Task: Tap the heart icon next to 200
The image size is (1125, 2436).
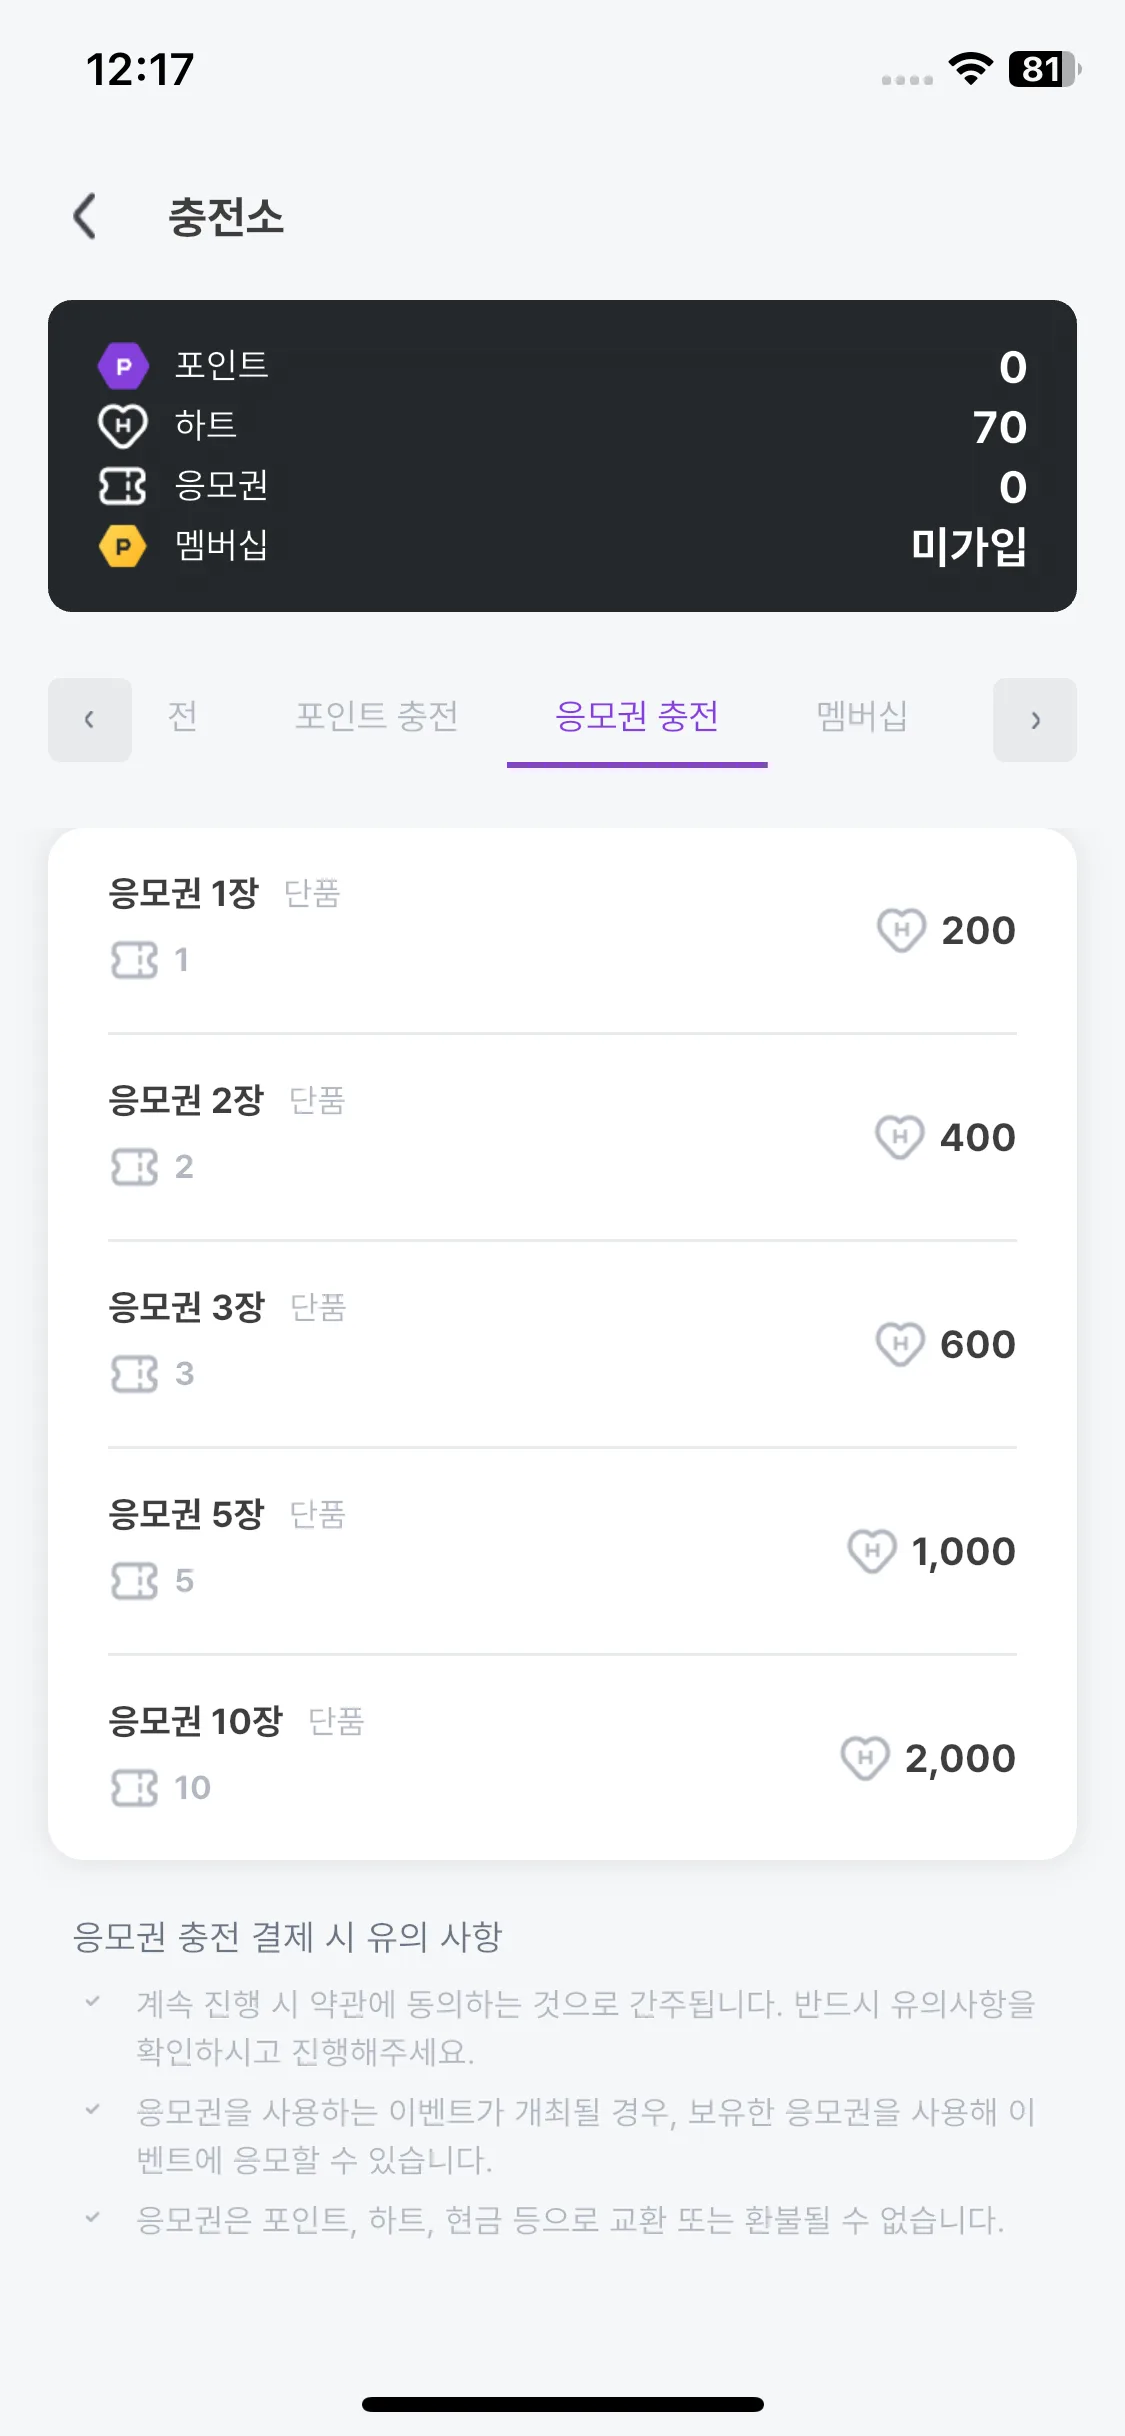Action: coord(901,931)
